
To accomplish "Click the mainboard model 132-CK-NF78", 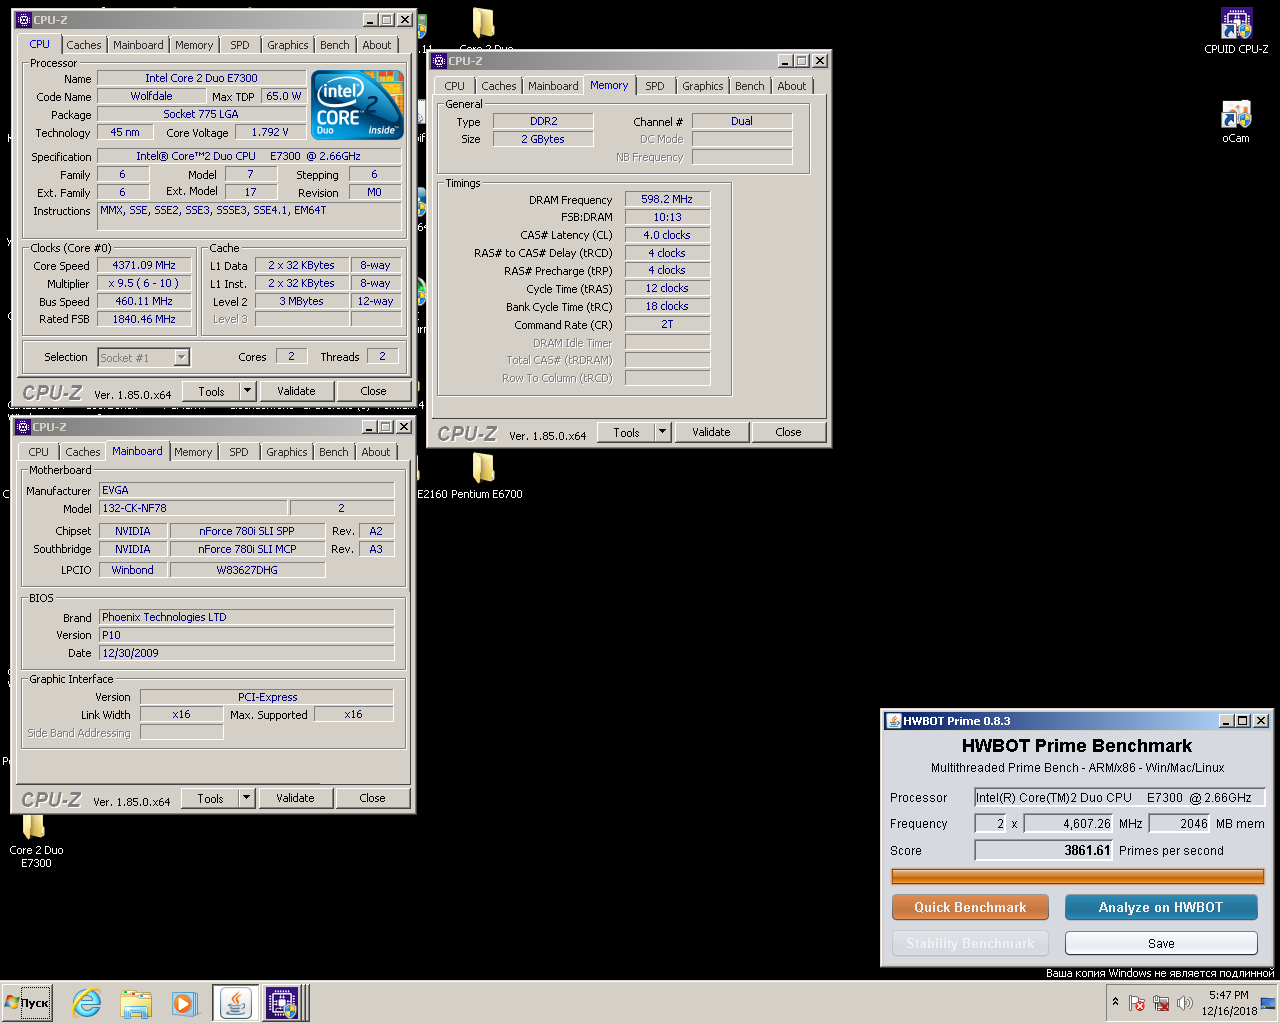I will click(x=193, y=508).
